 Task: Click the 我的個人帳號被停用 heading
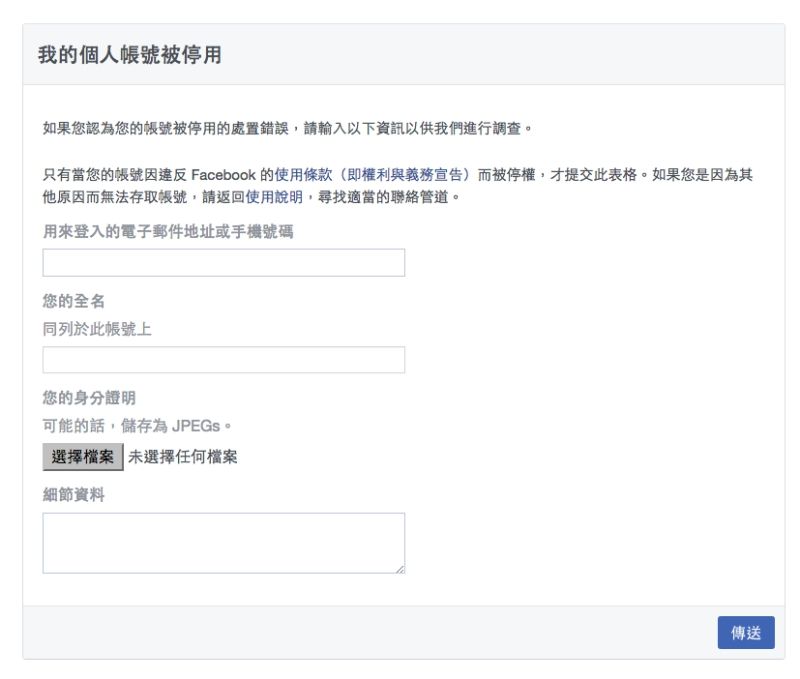(129, 55)
